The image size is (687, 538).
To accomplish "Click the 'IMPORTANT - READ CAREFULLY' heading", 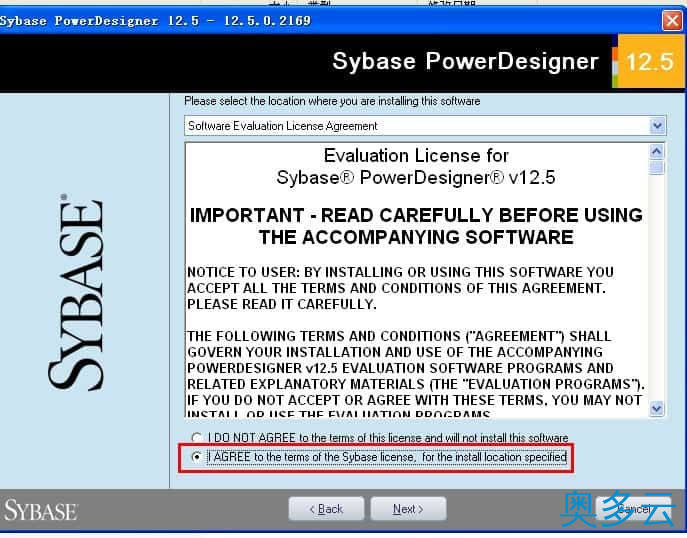I will pos(416,226).
